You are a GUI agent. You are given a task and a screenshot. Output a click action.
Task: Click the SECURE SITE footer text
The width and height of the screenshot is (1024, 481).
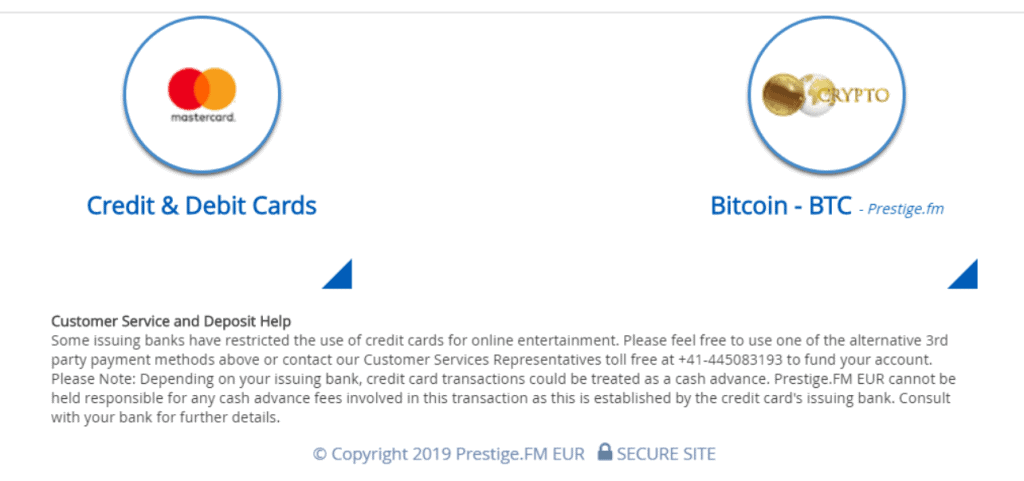coord(666,454)
